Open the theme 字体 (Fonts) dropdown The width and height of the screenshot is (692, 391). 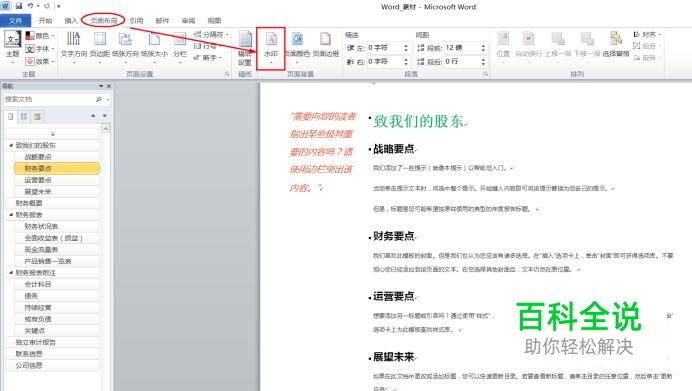pos(40,49)
